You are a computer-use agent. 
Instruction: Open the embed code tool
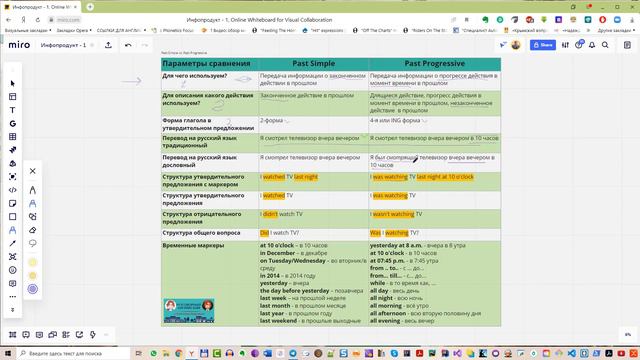click(x=13, y=190)
